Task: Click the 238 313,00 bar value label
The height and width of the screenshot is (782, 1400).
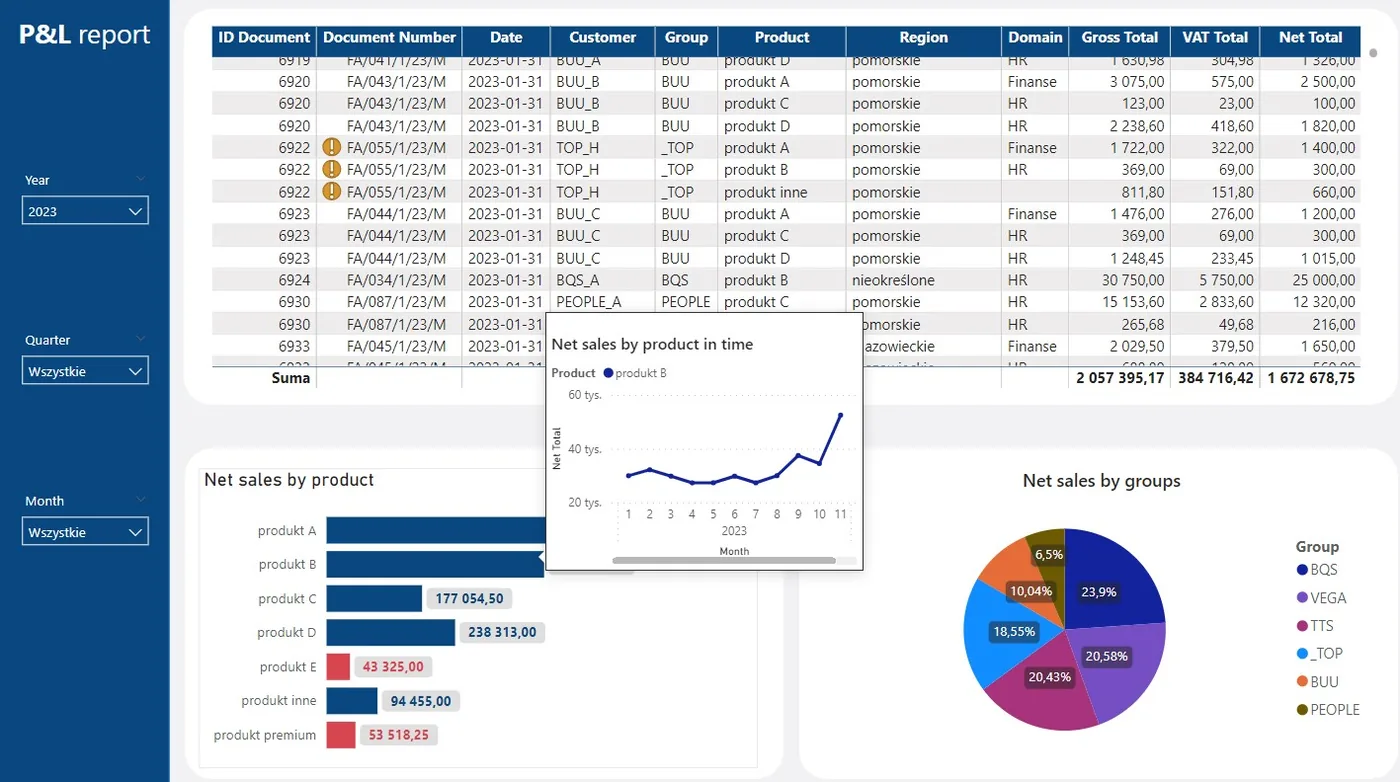Action: 502,632
